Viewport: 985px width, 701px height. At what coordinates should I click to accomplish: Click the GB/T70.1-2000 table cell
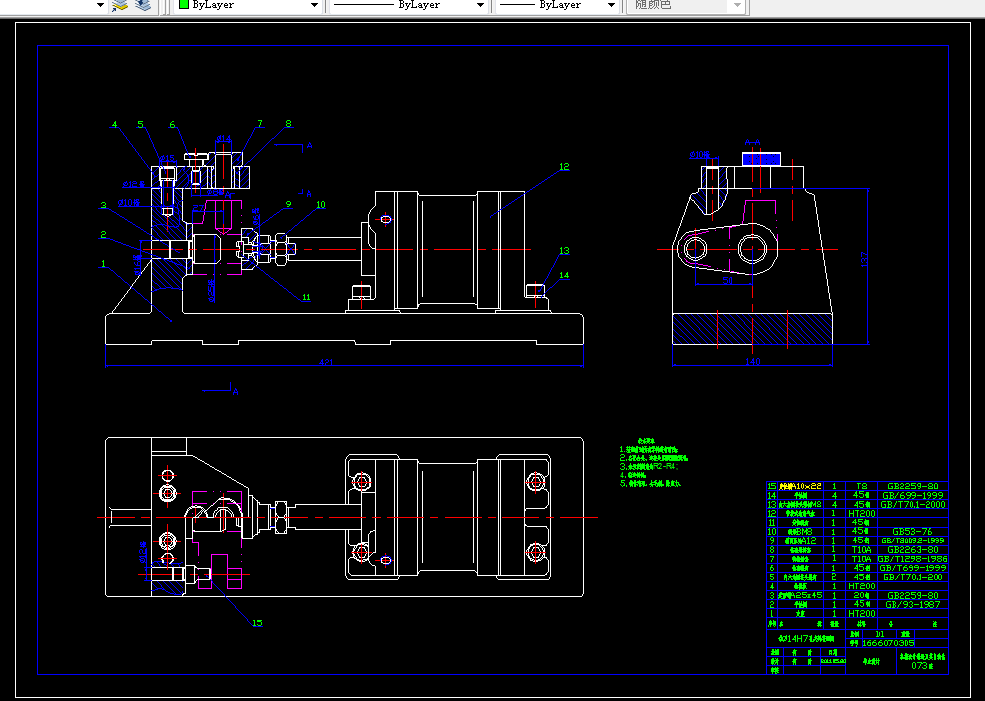pos(913,504)
